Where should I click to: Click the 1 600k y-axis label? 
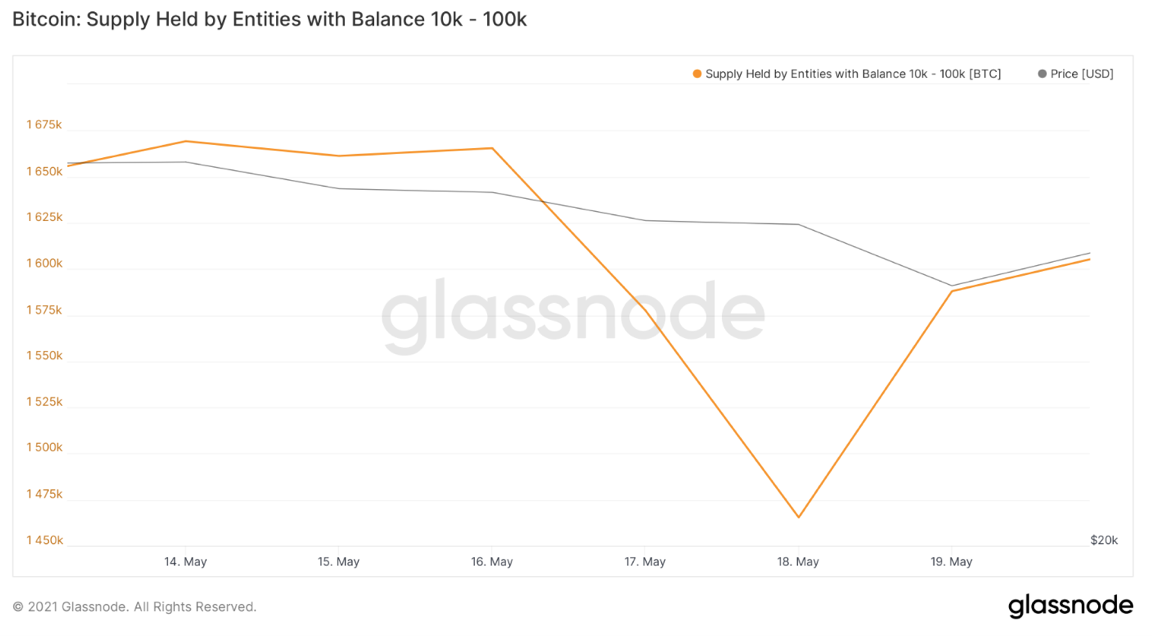coord(44,264)
